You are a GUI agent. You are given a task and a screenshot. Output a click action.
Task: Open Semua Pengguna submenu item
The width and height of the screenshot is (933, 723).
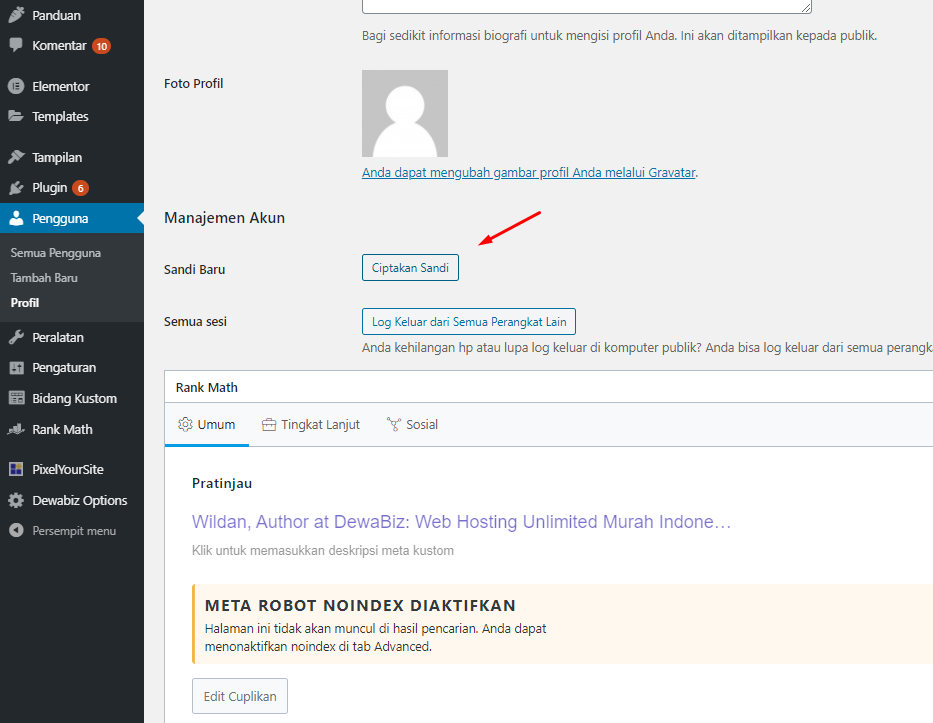(55, 253)
